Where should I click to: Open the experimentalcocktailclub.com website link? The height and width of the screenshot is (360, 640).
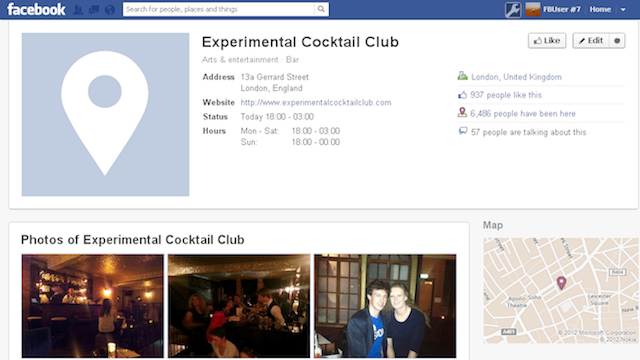(316, 102)
